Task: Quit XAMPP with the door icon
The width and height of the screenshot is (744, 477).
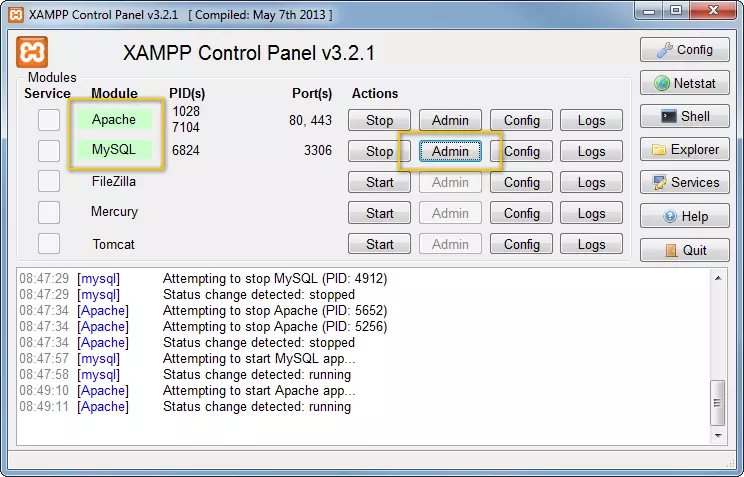Action: point(685,250)
